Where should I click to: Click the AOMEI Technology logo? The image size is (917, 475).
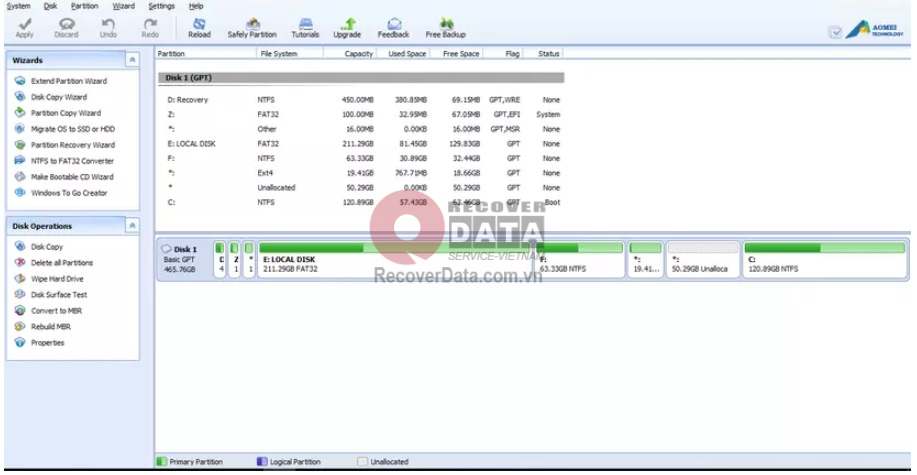[x=875, y=29]
